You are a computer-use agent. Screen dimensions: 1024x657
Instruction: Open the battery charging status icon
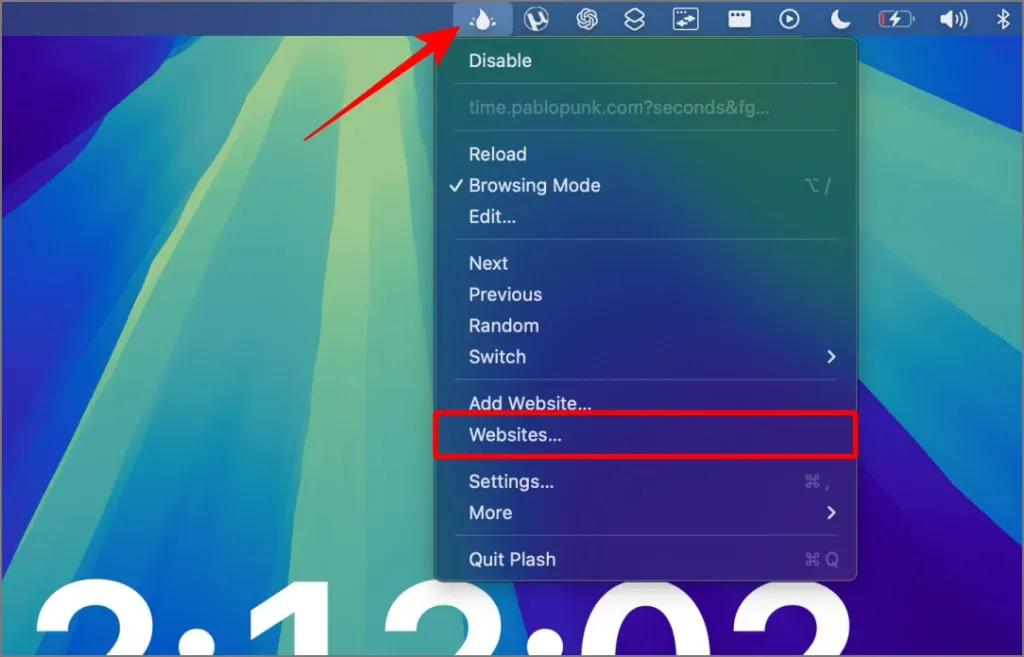click(896, 19)
